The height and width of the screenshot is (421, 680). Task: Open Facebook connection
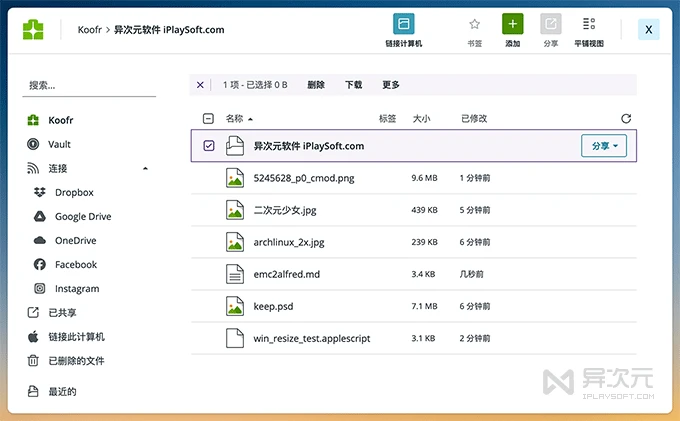[76, 264]
